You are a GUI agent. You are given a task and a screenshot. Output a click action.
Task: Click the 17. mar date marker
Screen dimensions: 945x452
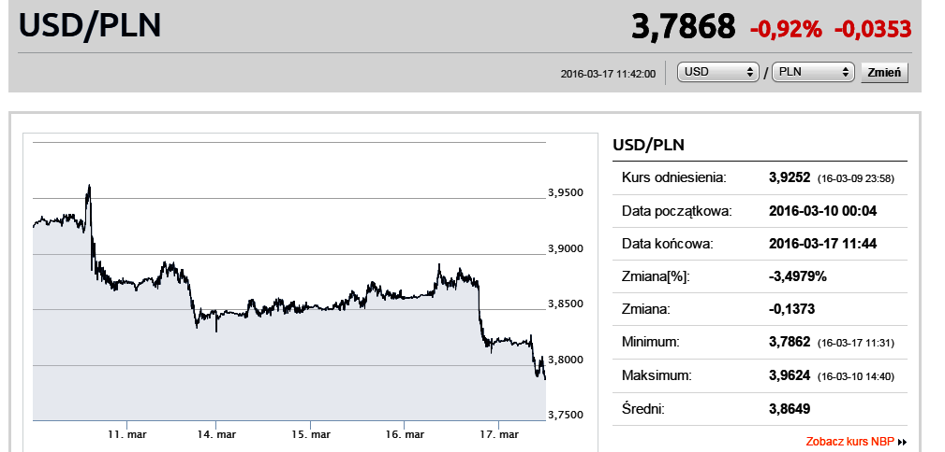point(499,434)
